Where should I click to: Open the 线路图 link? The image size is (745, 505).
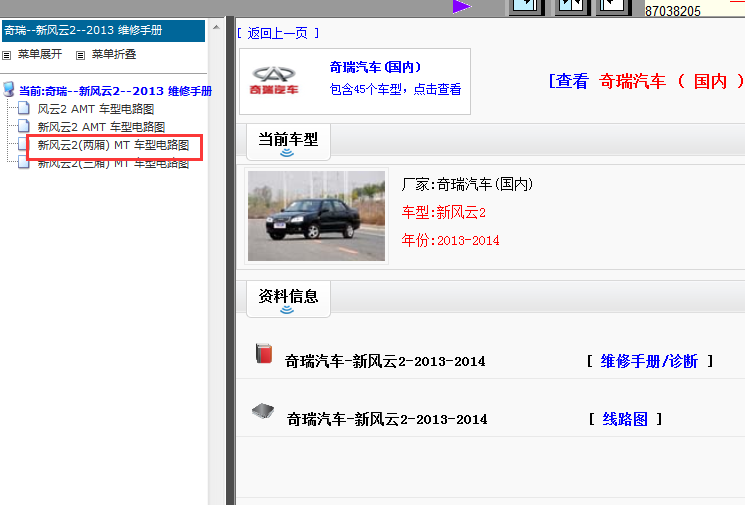tap(625, 419)
